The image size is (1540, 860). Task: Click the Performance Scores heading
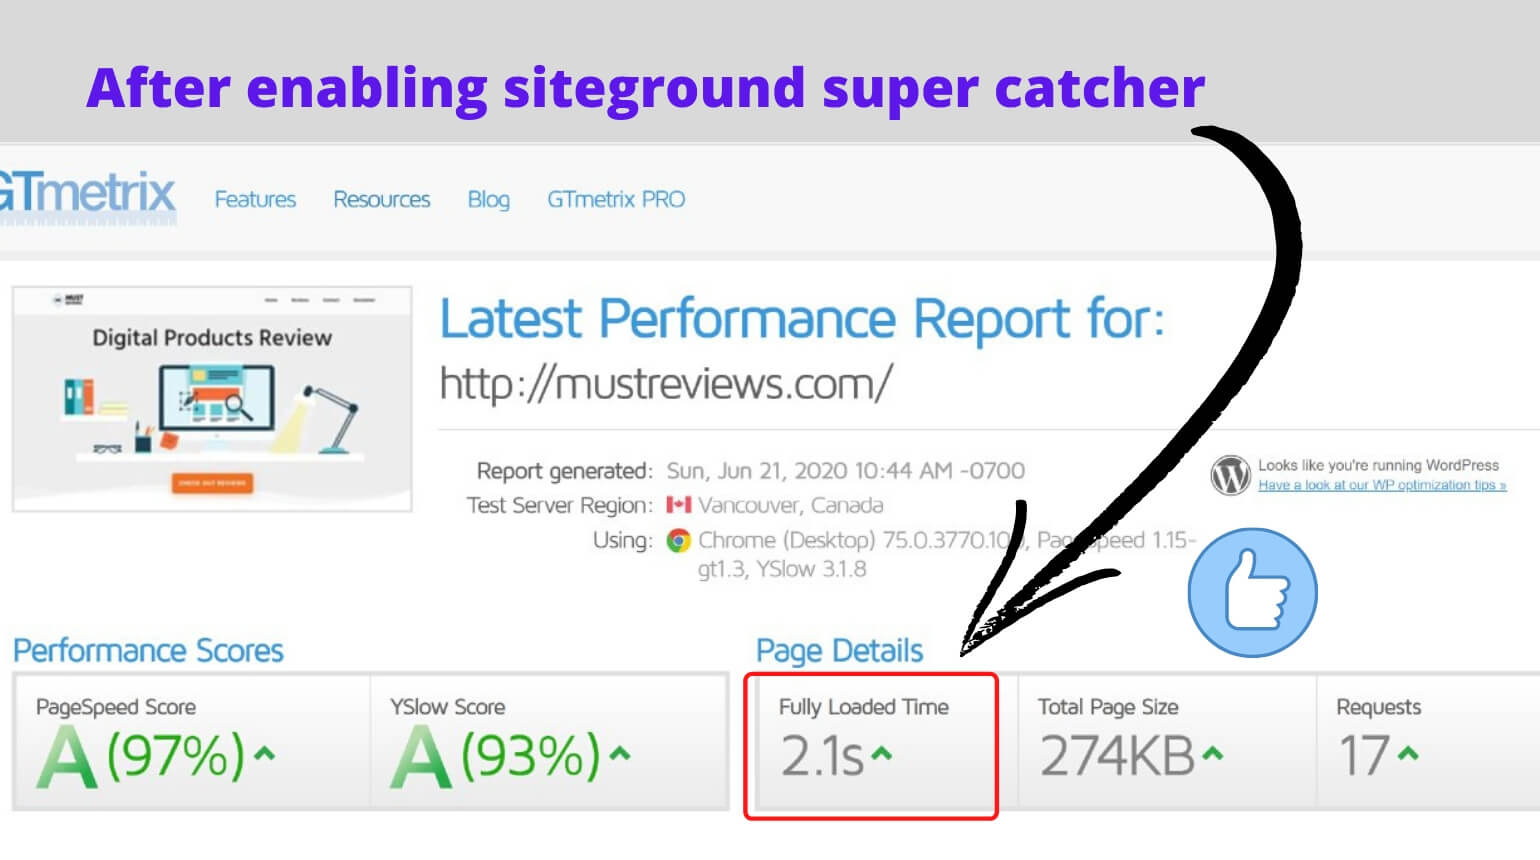[x=148, y=651]
